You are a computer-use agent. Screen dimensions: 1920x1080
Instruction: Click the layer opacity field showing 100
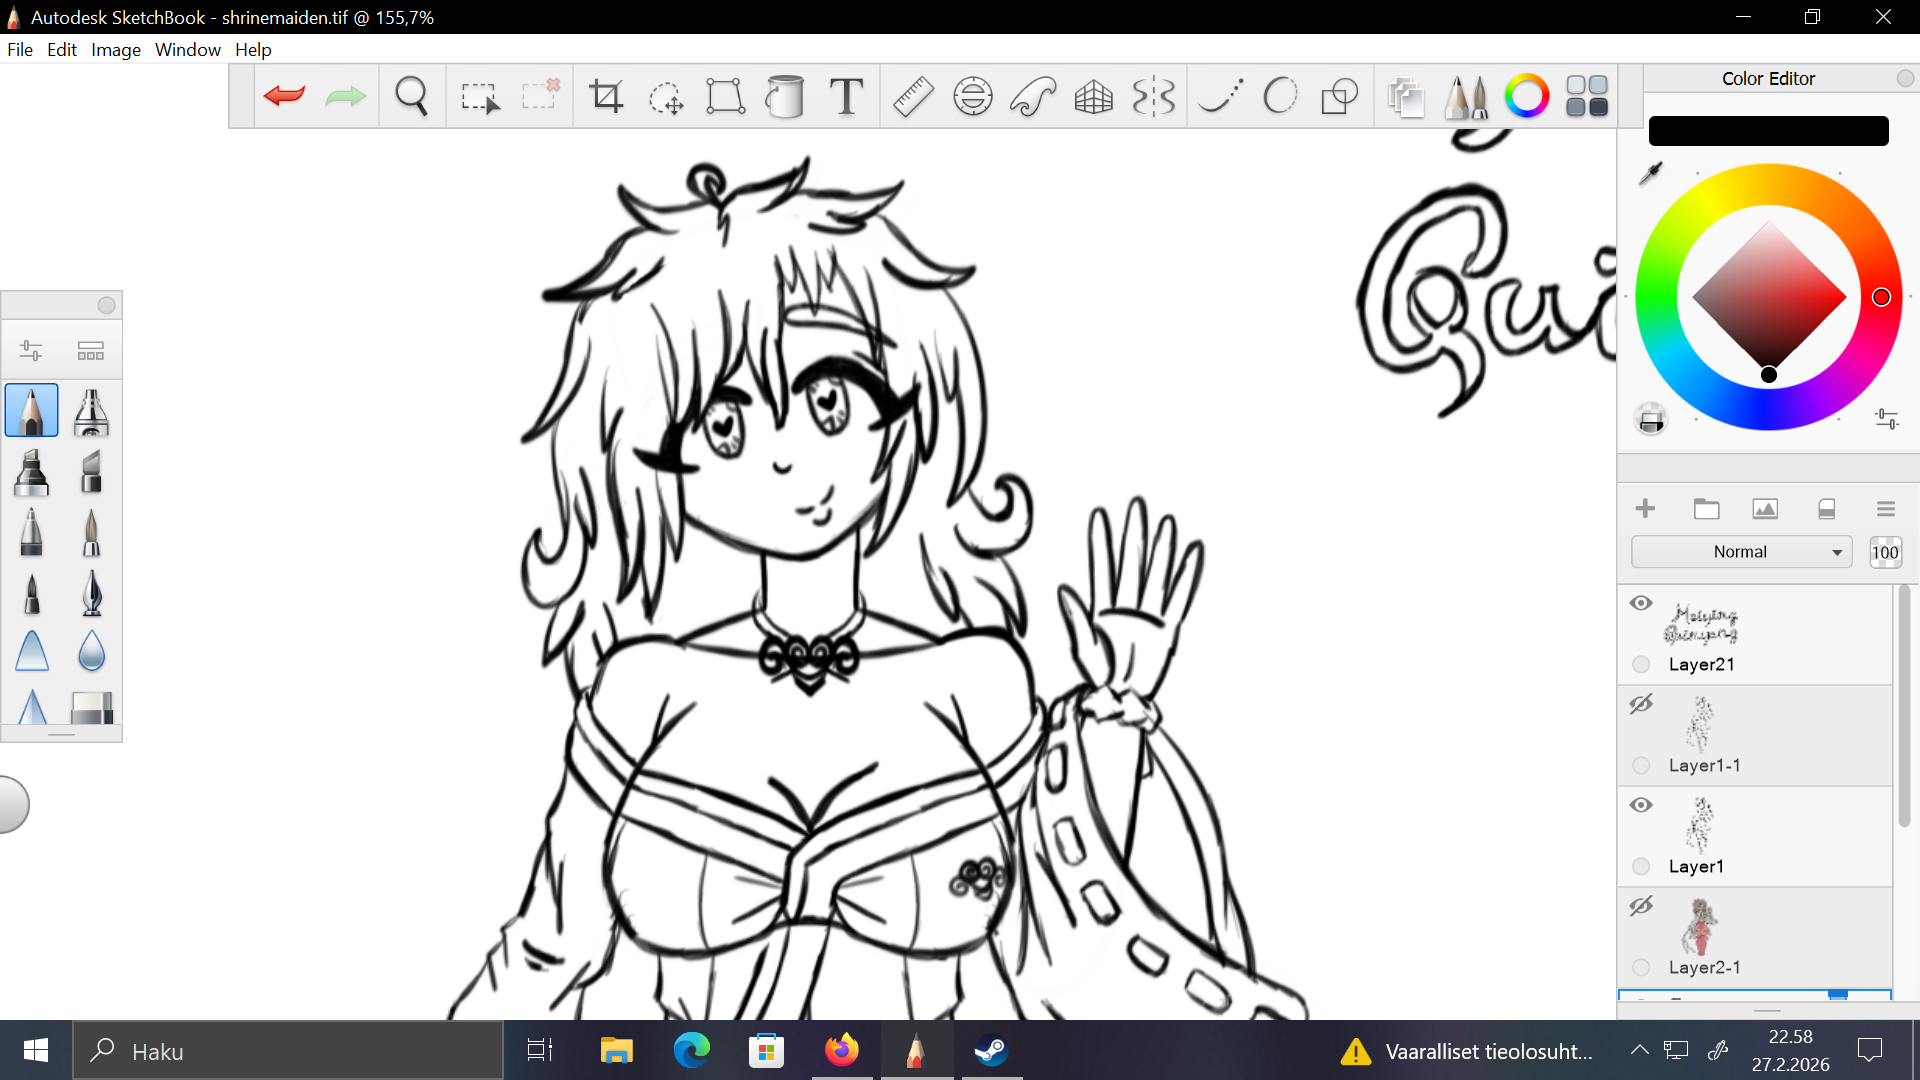tap(1884, 552)
